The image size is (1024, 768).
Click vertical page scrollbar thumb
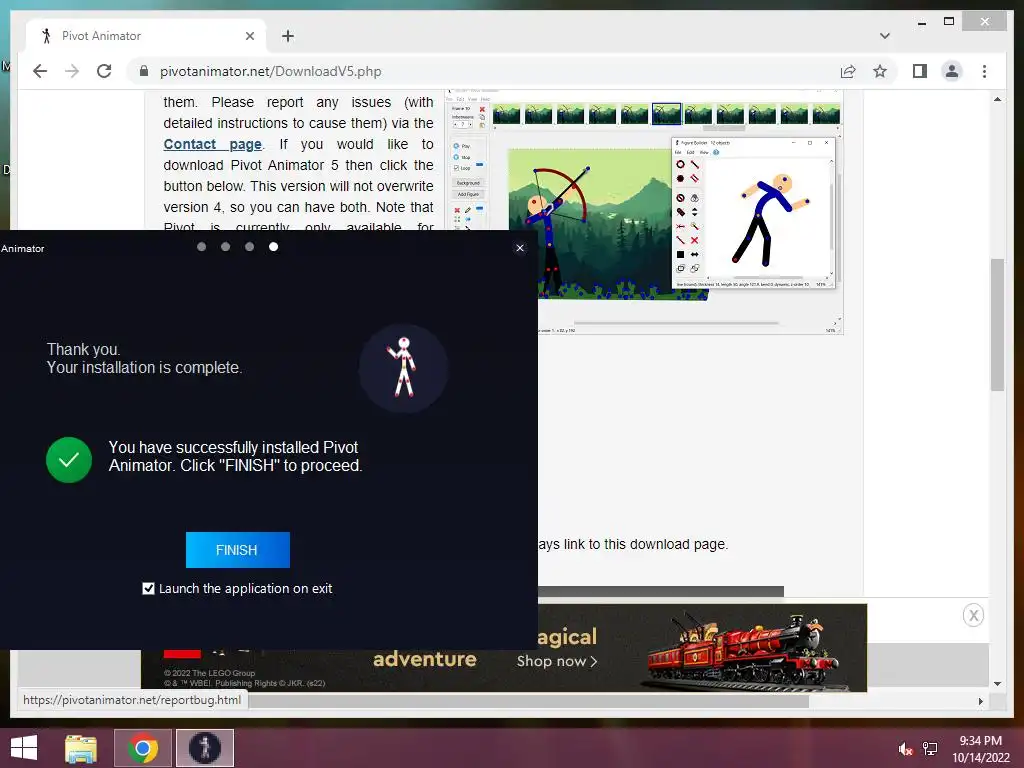(997, 325)
